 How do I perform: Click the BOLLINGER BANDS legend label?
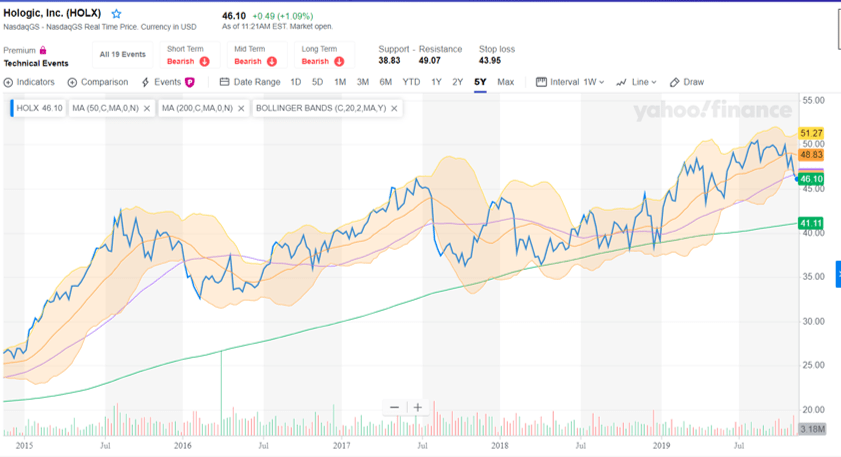tap(321, 108)
